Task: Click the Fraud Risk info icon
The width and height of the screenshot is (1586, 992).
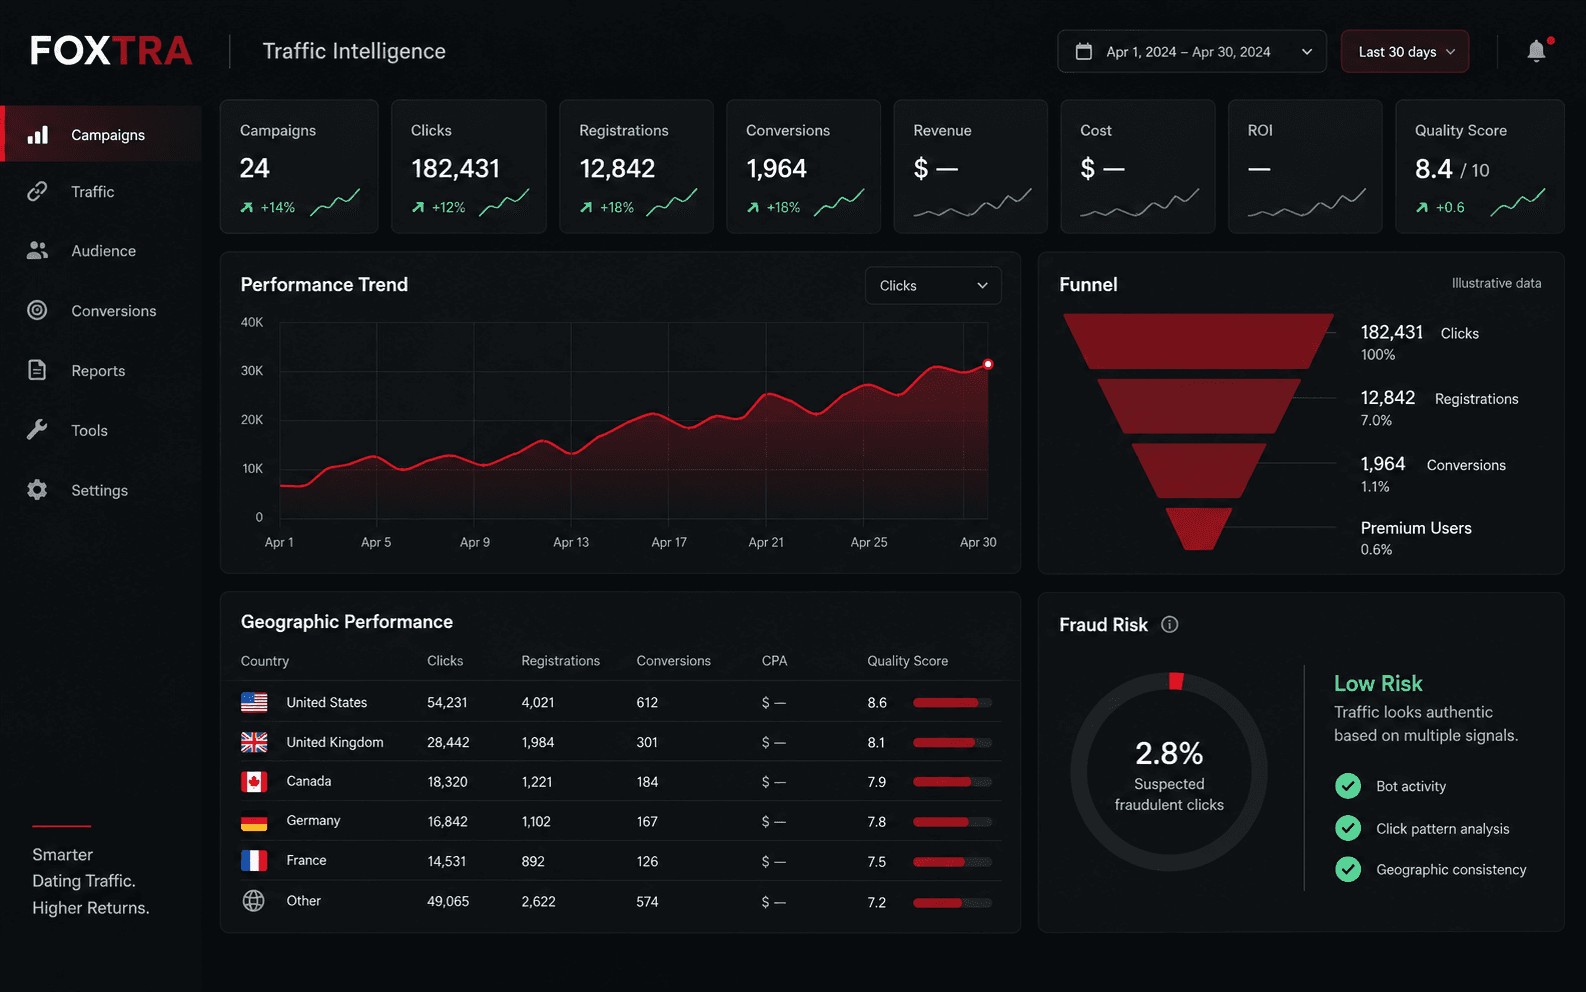Action: 1170,625
